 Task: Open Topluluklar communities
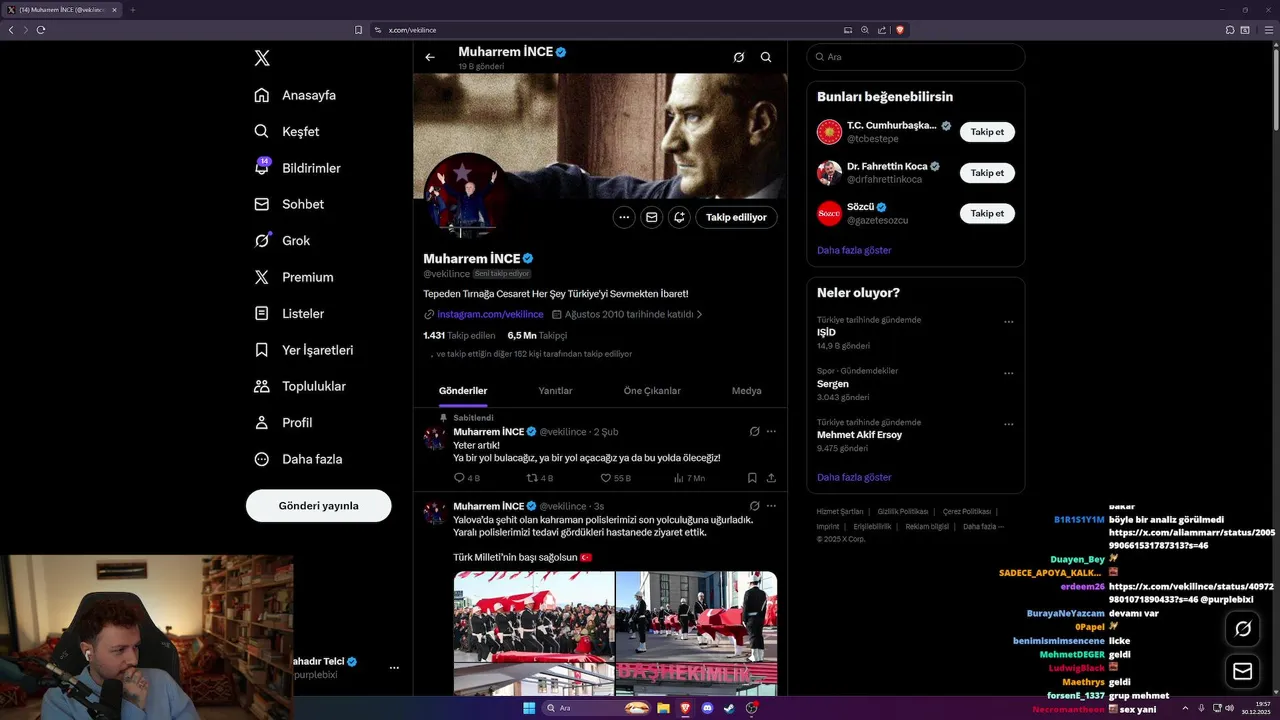click(300, 386)
